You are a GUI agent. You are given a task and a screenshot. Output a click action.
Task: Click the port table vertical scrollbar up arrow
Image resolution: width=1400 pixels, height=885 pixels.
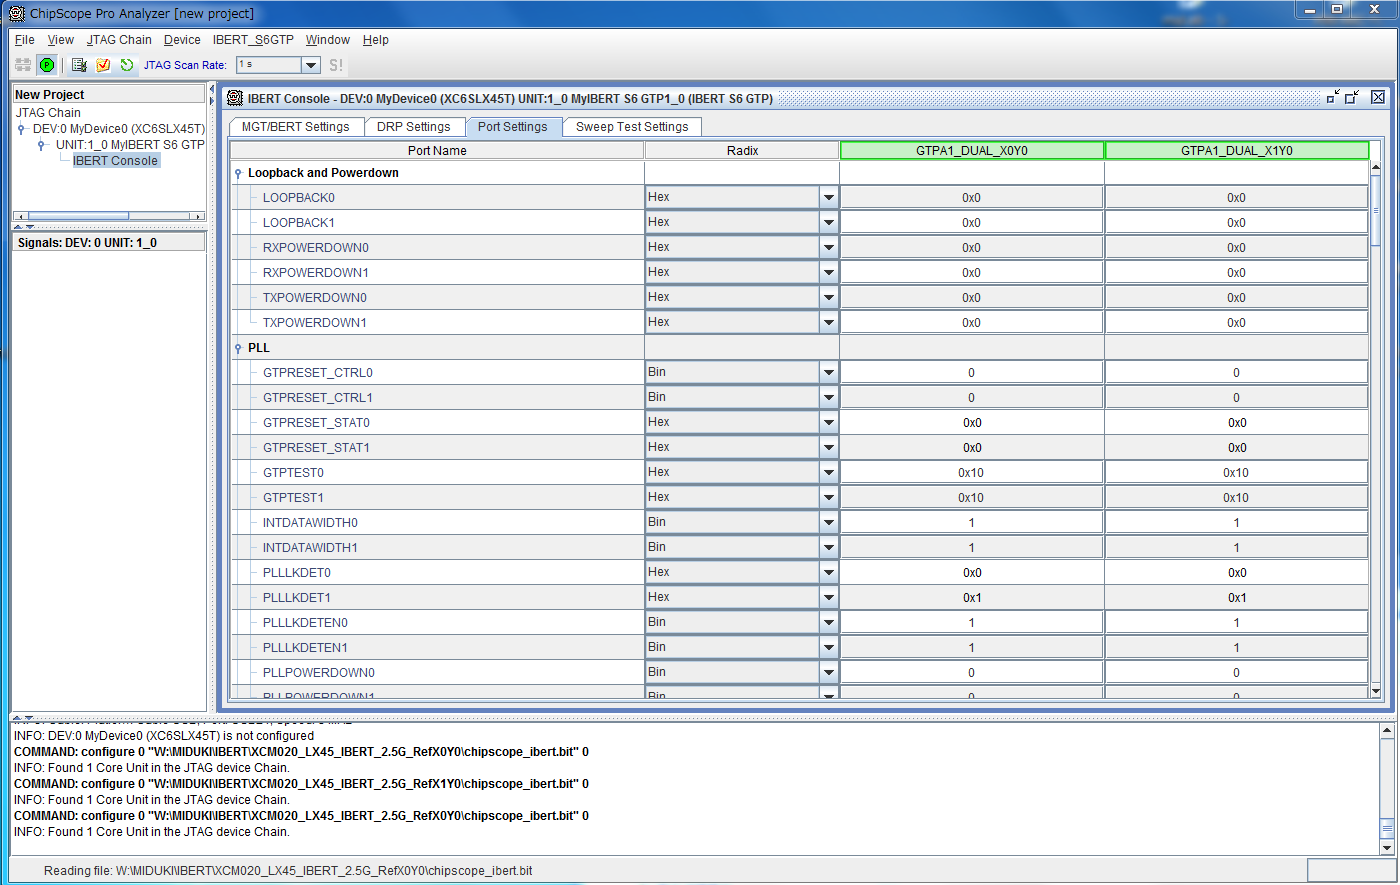tap(1376, 167)
